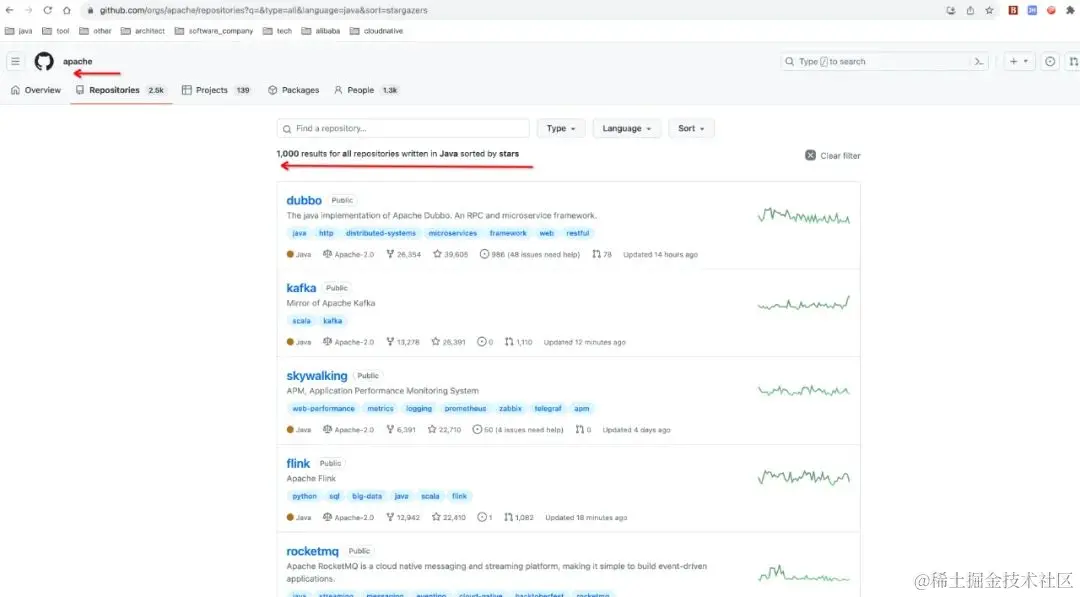Open skywalking's forks count 6,391
1080x597 pixels.
pos(400,430)
